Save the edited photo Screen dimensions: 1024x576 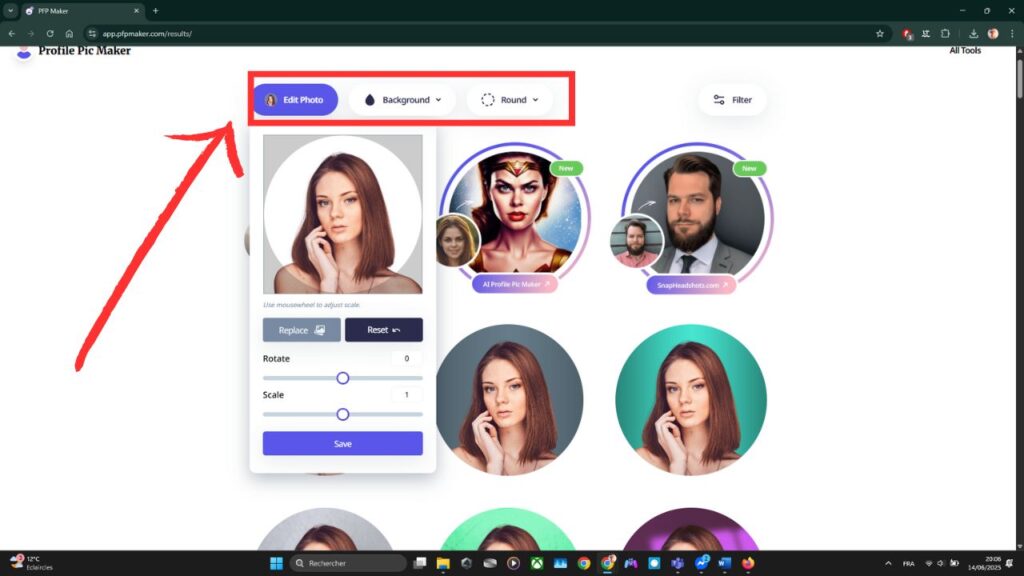[x=342, y=443]
